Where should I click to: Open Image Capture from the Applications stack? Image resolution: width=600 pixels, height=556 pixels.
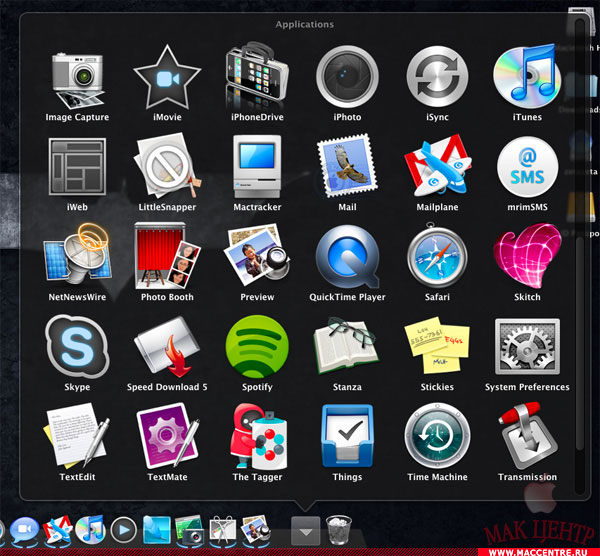77,81
